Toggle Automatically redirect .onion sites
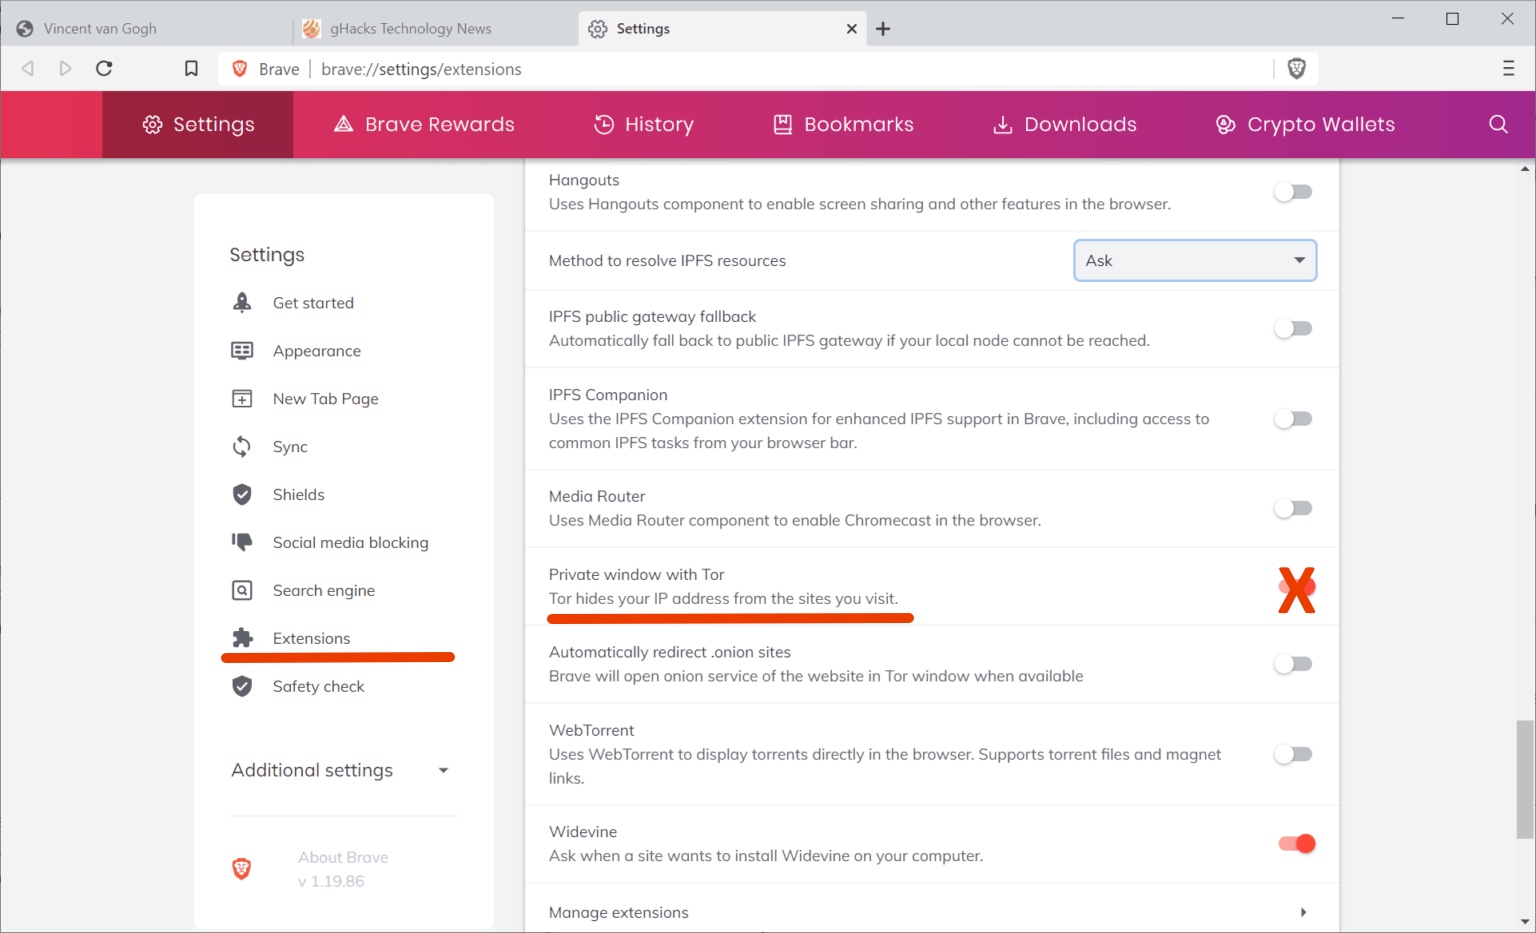This screenshot has height=933, width=1536. coord(1293,664)
